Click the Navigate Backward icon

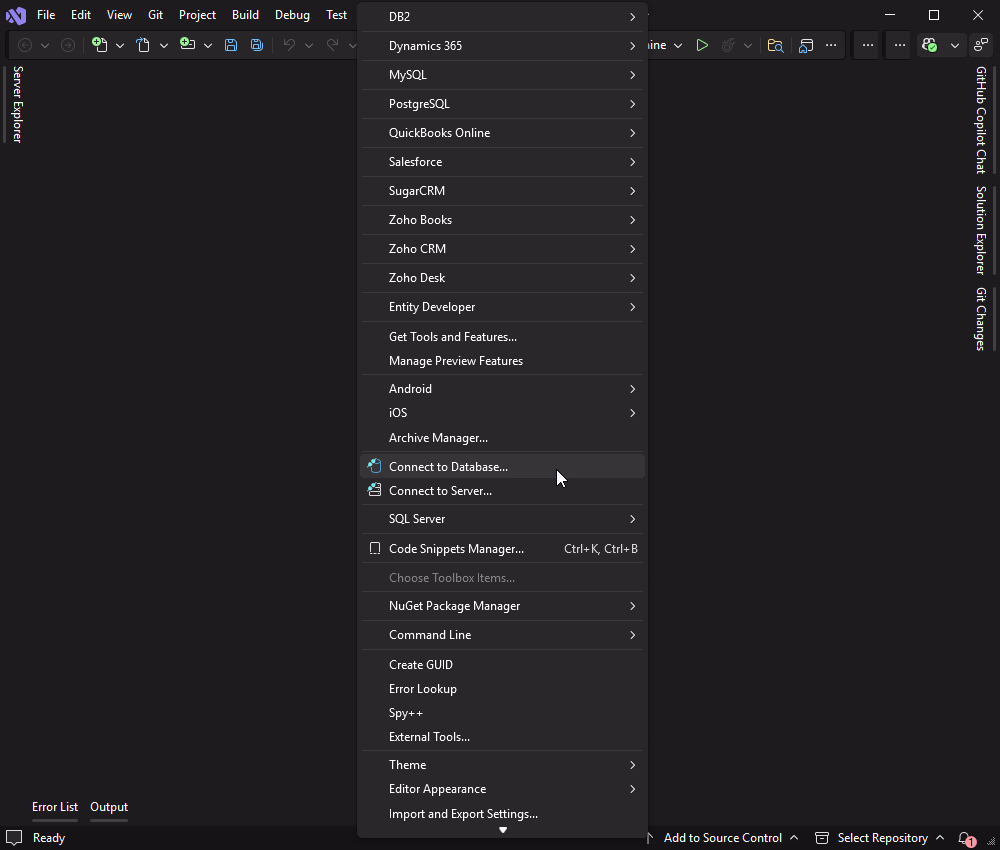click(23, 45)
